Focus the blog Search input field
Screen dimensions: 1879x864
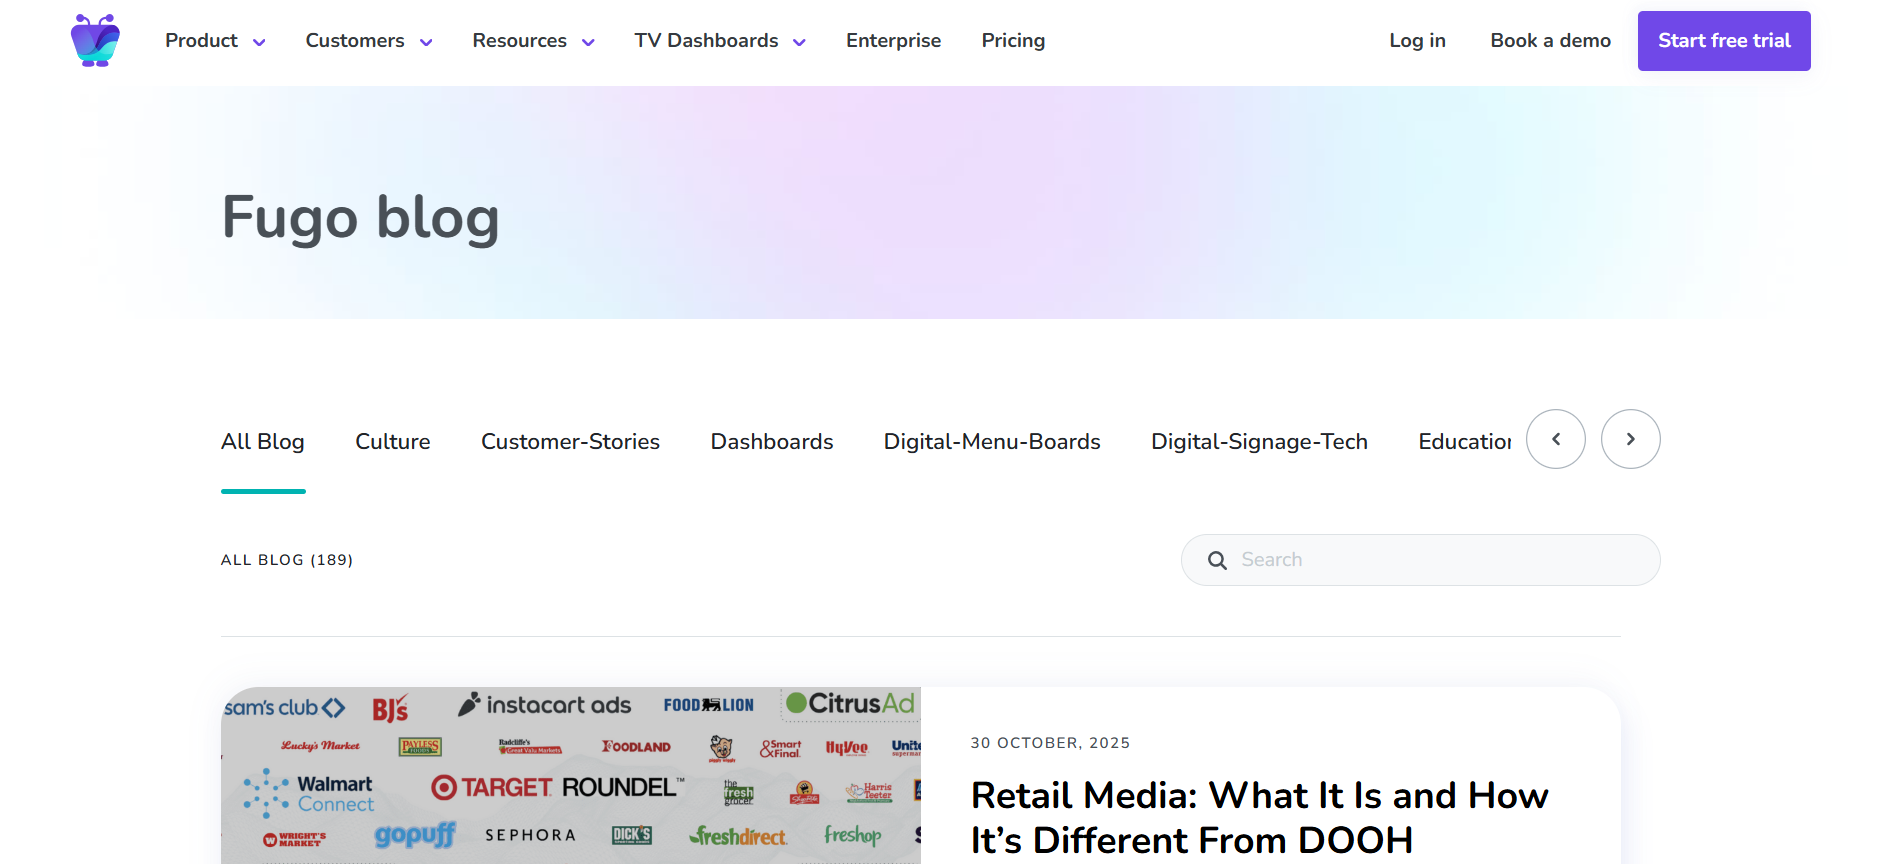pyautogui.click(x=1440, y=560)
